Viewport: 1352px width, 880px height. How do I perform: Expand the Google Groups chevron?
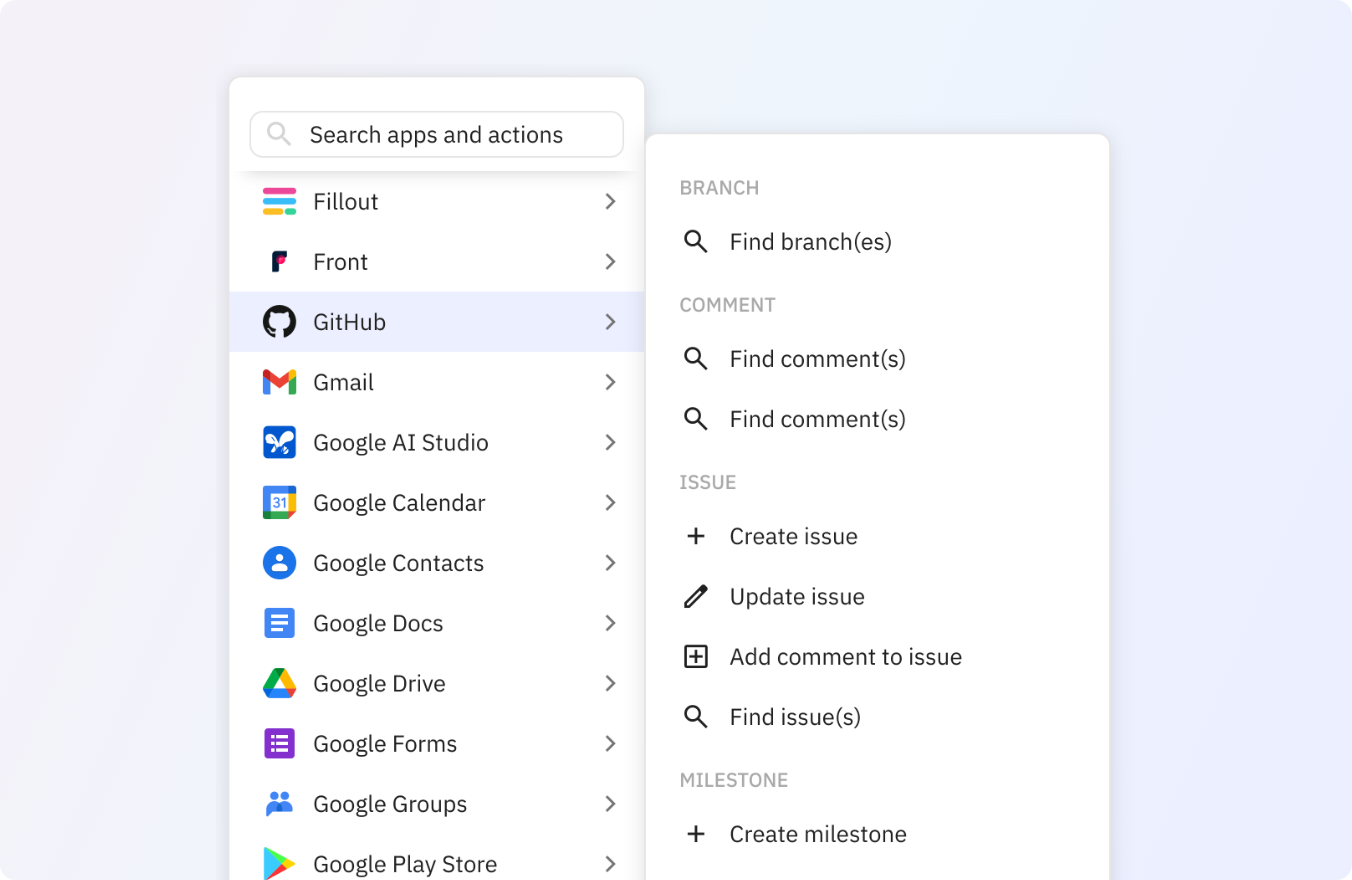click(610, 803)
